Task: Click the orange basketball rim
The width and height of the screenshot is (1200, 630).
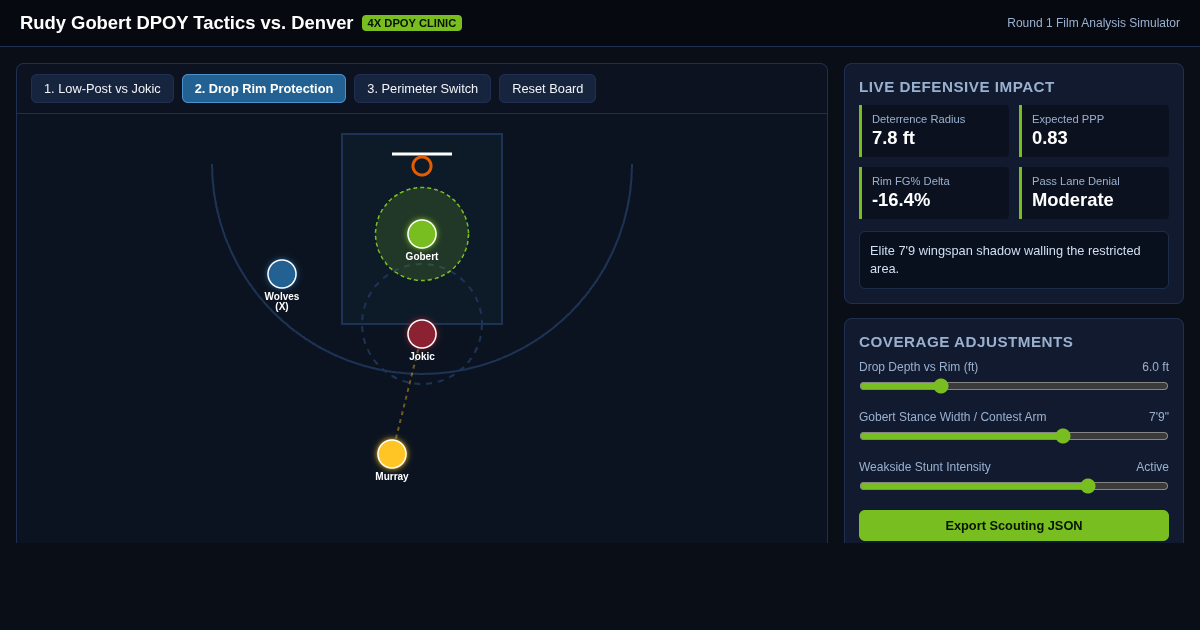Action: coord(422,166)
